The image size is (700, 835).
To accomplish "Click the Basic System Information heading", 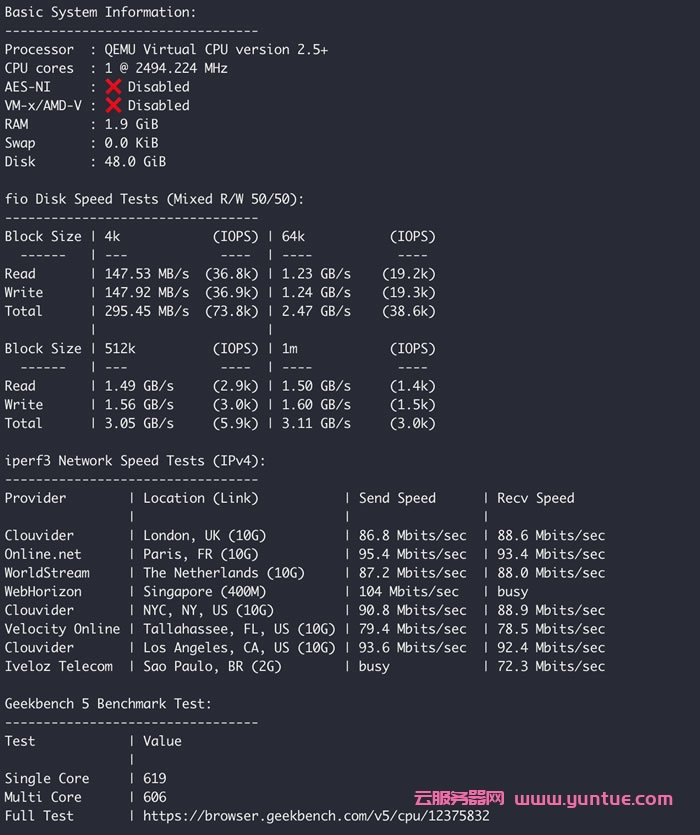I will (x=101, y=12).
